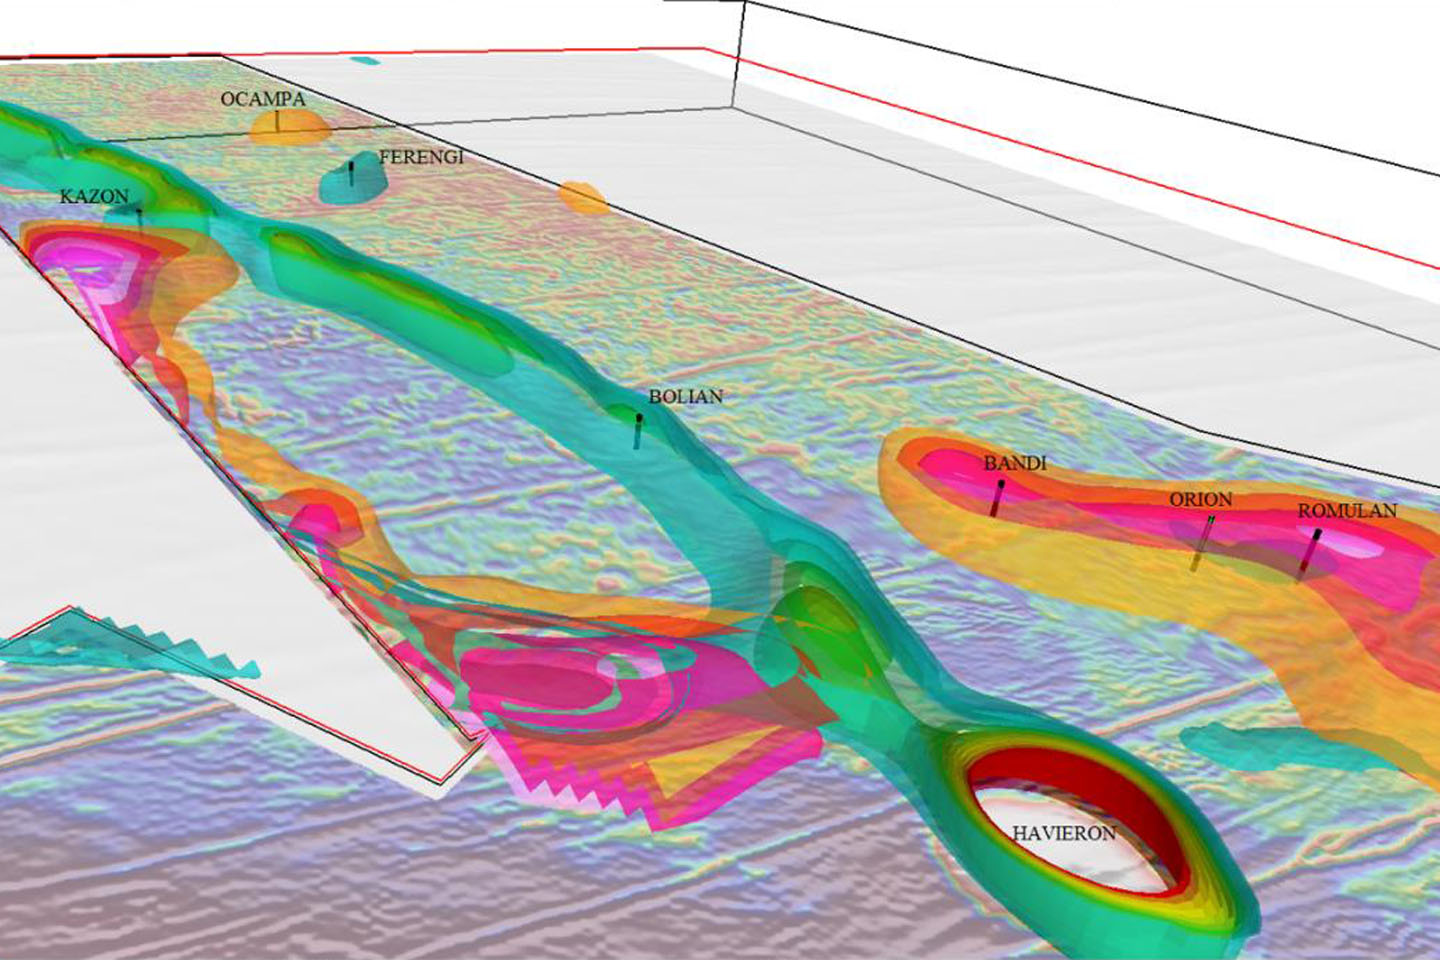Click the ROMULAN drillhole marker
This screenshot has height=960, width=1440.
pyautogui.click(x=1310, y=551)
